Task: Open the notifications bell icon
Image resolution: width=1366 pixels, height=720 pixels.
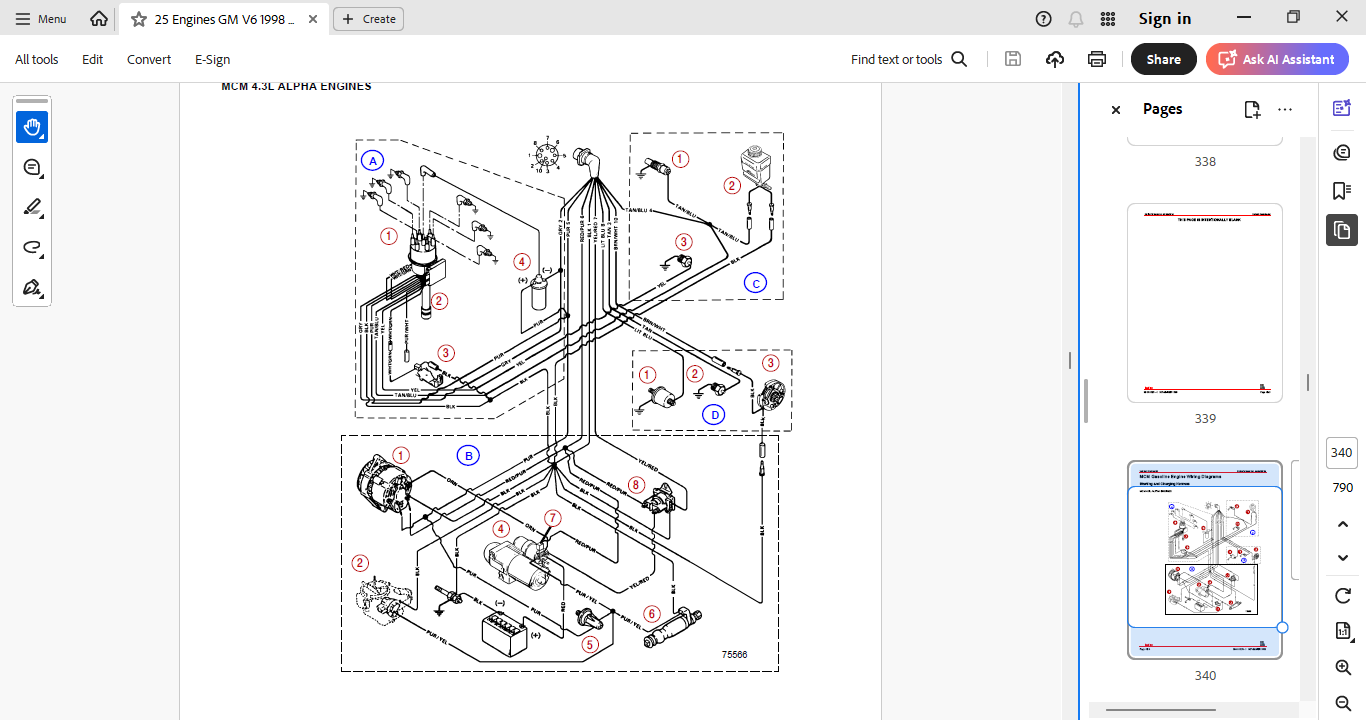Action: click(x=1076, y=19)
